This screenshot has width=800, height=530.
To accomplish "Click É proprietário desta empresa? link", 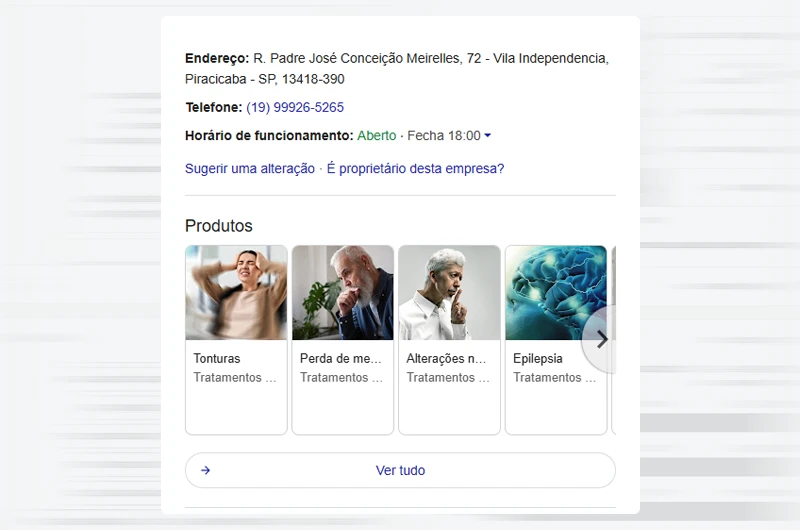I will [x=415, y=169].
